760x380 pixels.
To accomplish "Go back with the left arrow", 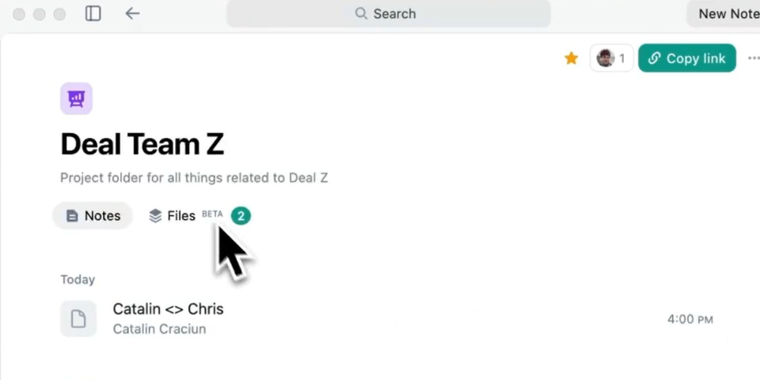I will point(132,14).
